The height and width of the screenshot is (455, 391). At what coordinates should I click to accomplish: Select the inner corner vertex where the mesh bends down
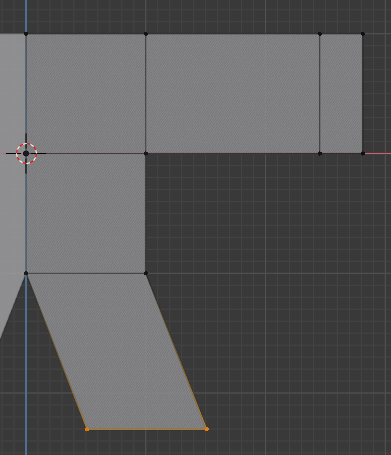[146, 153]
